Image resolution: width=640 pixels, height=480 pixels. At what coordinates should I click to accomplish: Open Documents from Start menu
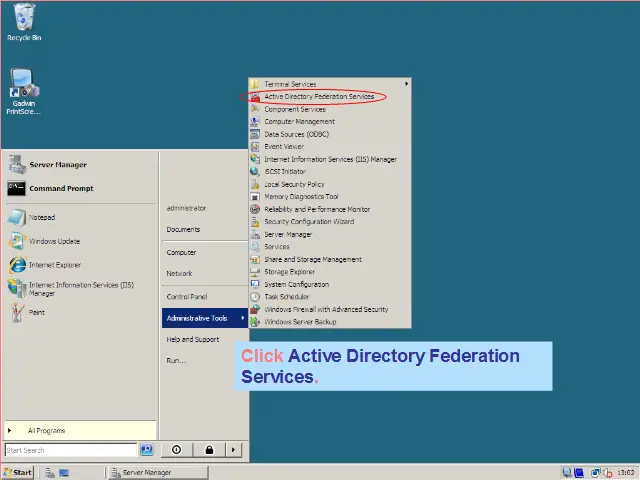[183, 229]
